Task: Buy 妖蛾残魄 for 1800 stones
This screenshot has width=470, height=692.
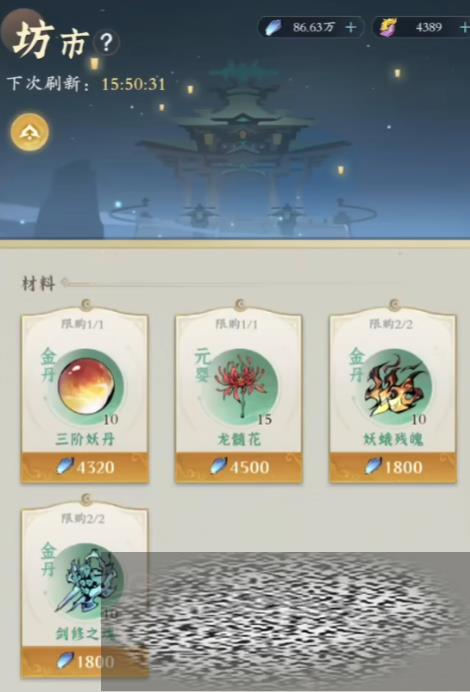Action: click(x=393, y=467)
